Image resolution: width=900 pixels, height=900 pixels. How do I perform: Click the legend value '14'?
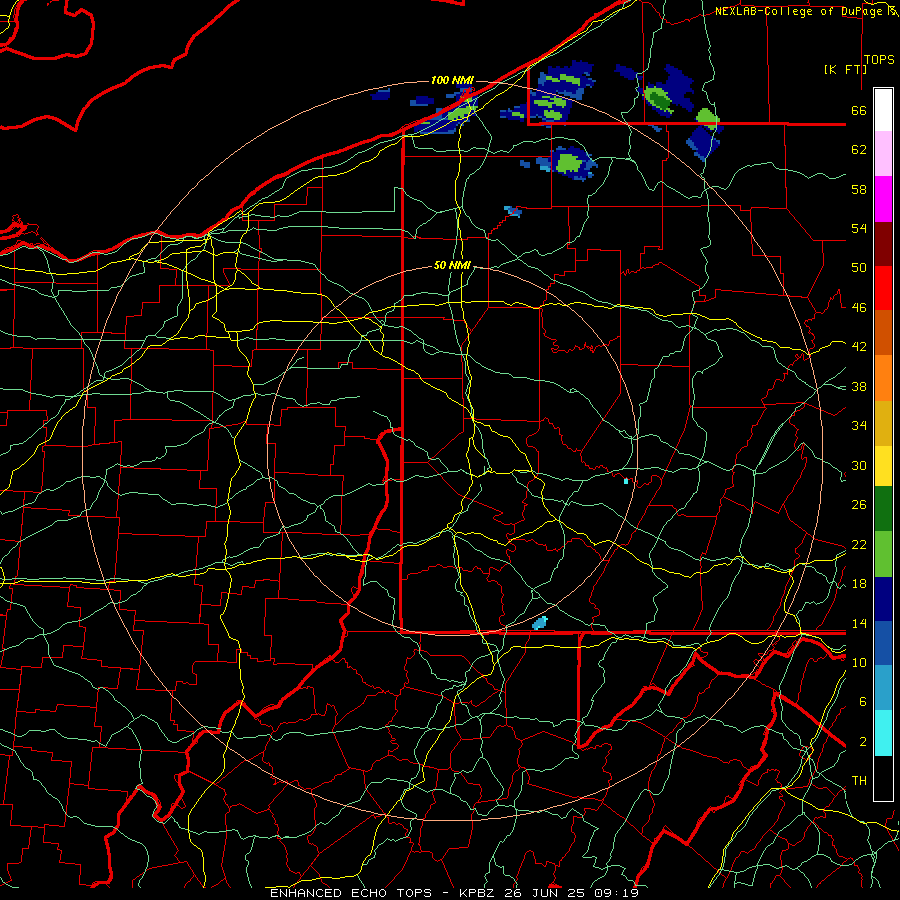pos(859,623)
